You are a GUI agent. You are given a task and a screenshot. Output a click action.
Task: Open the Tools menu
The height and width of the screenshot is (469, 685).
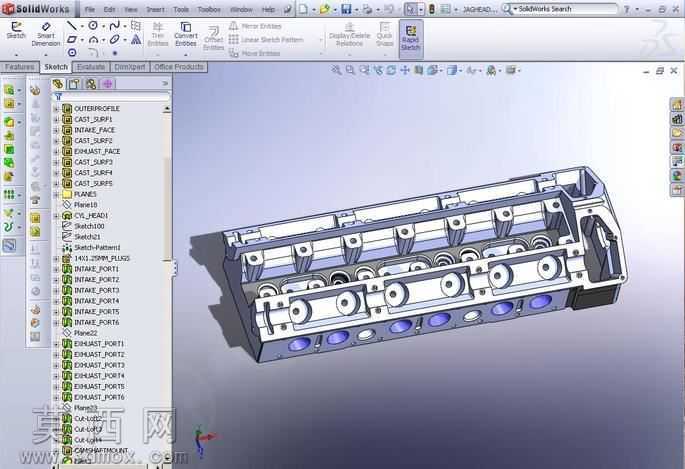(x=181, y=9)
